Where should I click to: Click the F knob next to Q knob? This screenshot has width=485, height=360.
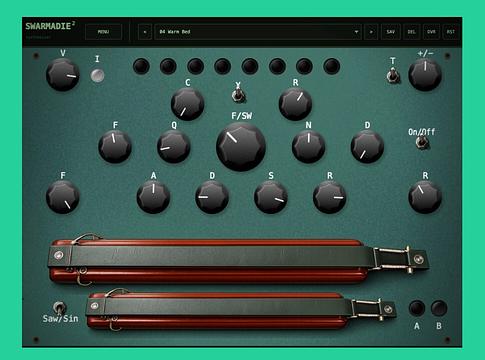click(115, 146)
